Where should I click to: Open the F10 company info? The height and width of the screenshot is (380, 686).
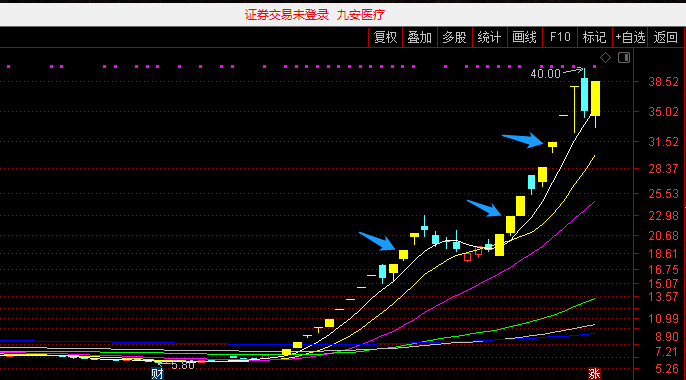pyautogui.click(x=560, y=38)
